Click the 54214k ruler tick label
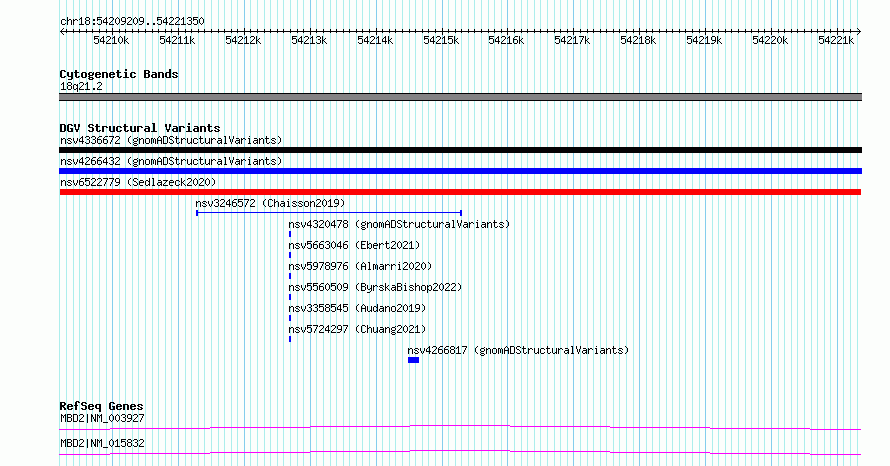The width and height of the screenshot is (890, 466). point(375,40)
